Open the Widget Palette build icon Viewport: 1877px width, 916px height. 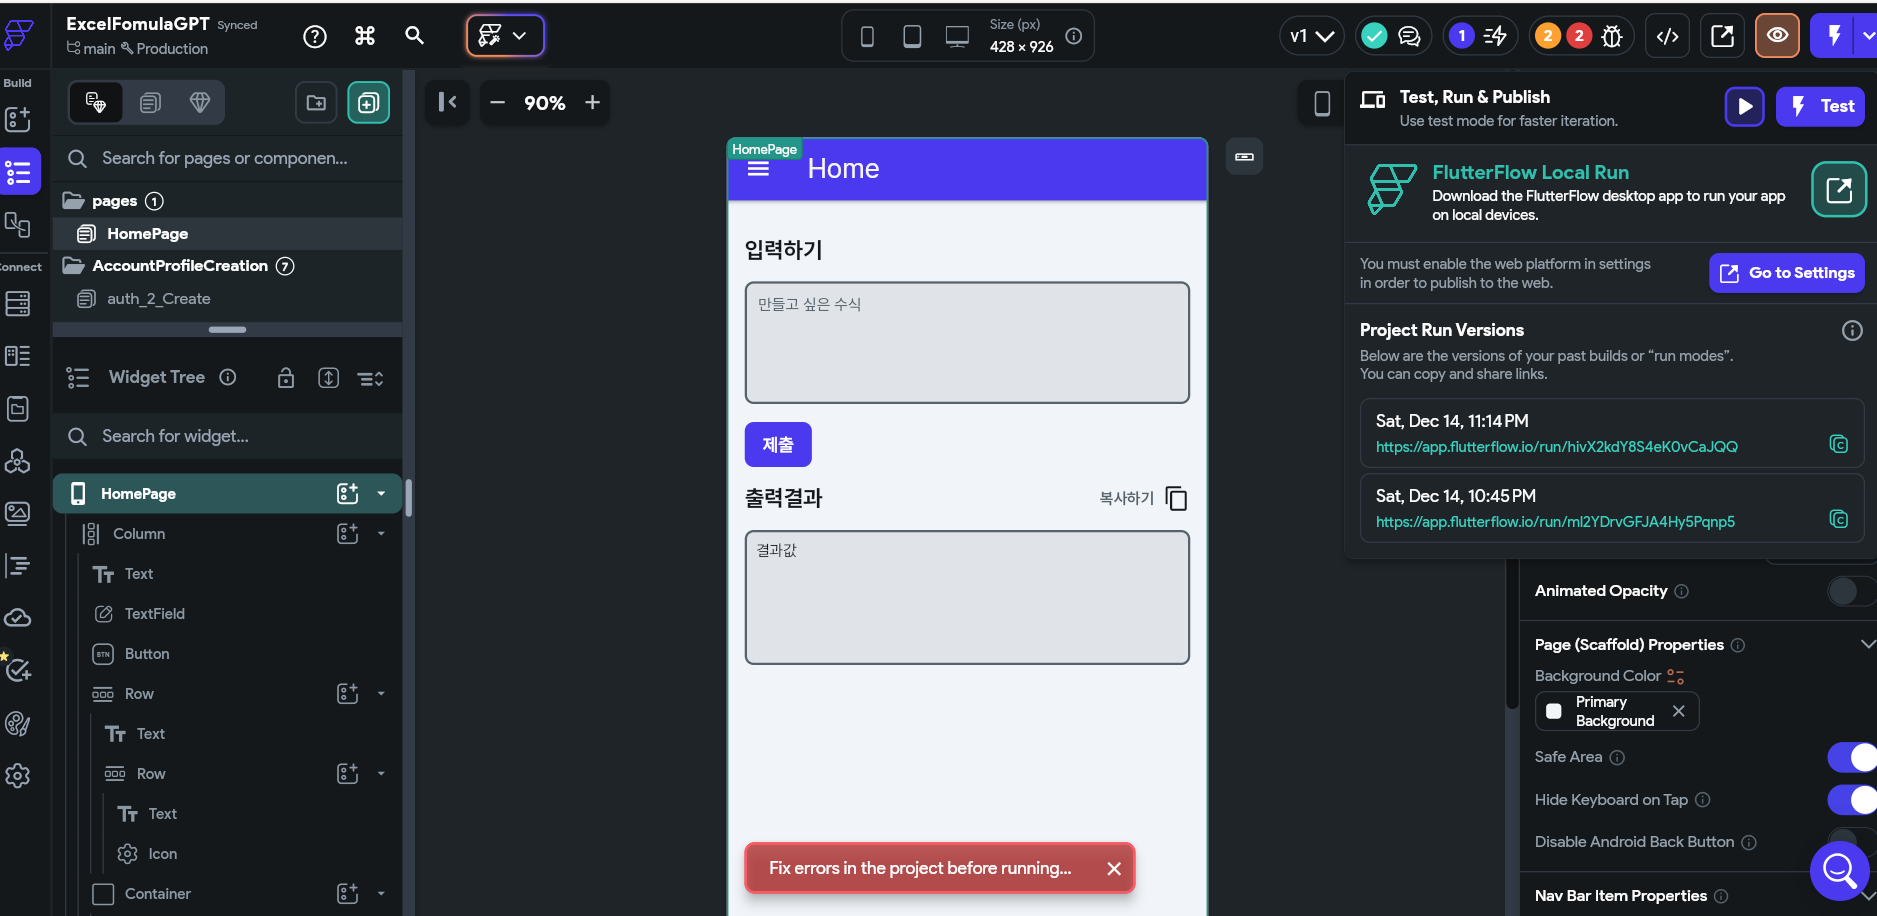(18, 120)
